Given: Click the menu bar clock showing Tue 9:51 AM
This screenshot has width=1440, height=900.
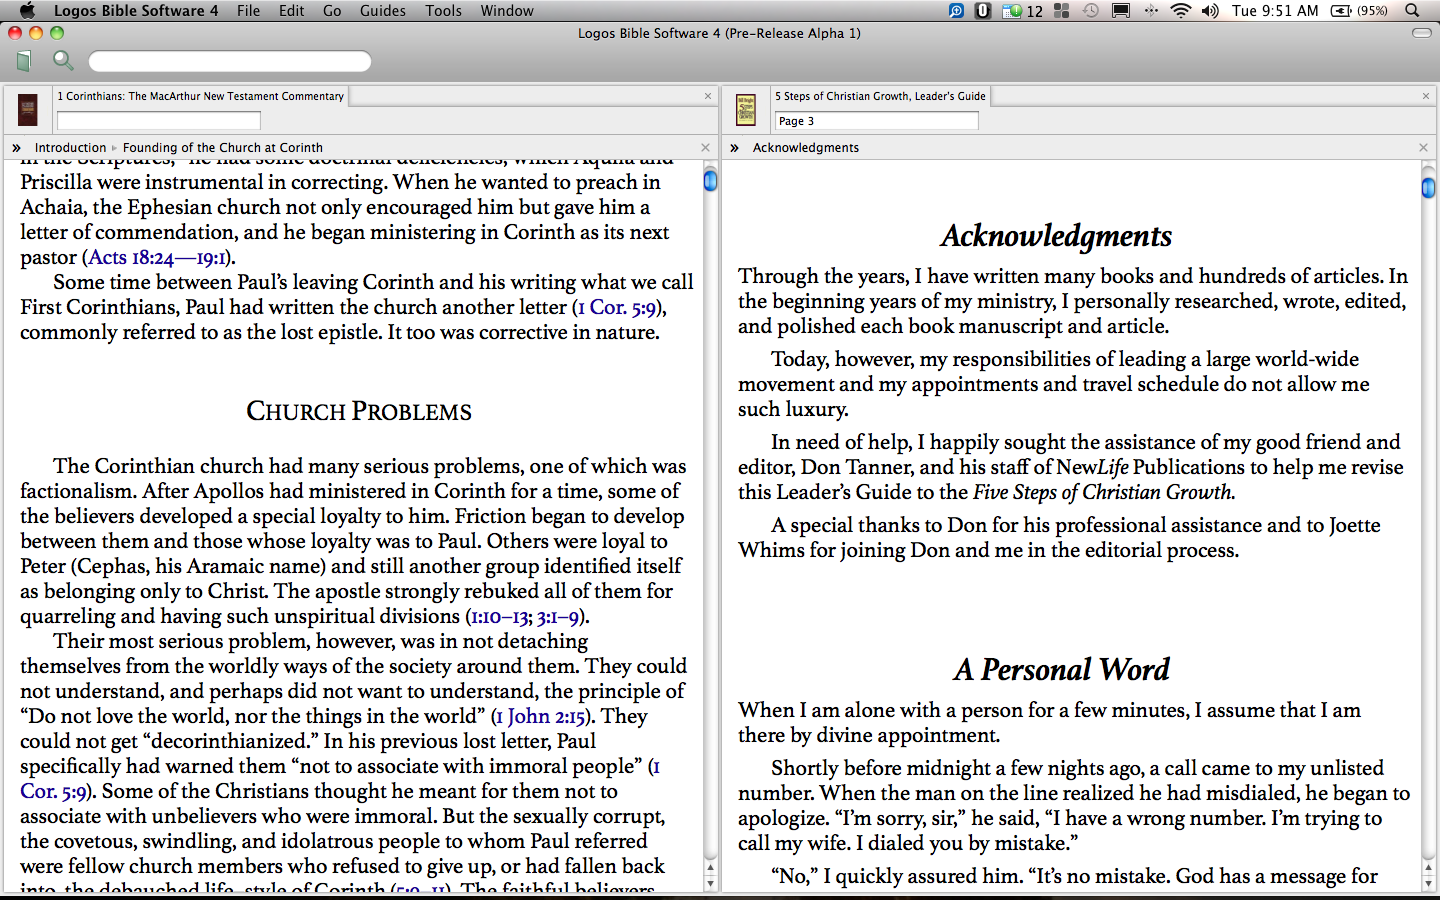Looking at the screenshot, I should [1275, 11].
